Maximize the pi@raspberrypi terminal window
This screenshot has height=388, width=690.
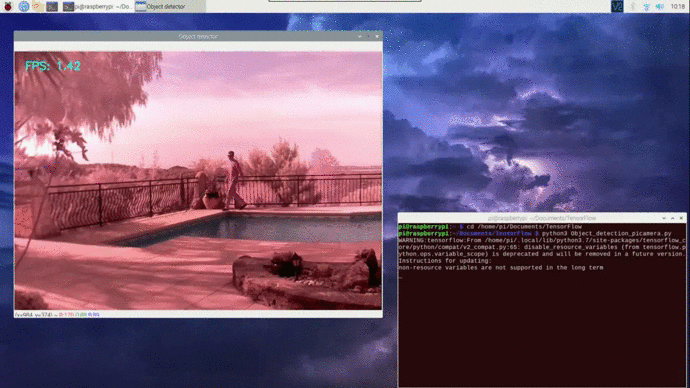pos(672,218)
